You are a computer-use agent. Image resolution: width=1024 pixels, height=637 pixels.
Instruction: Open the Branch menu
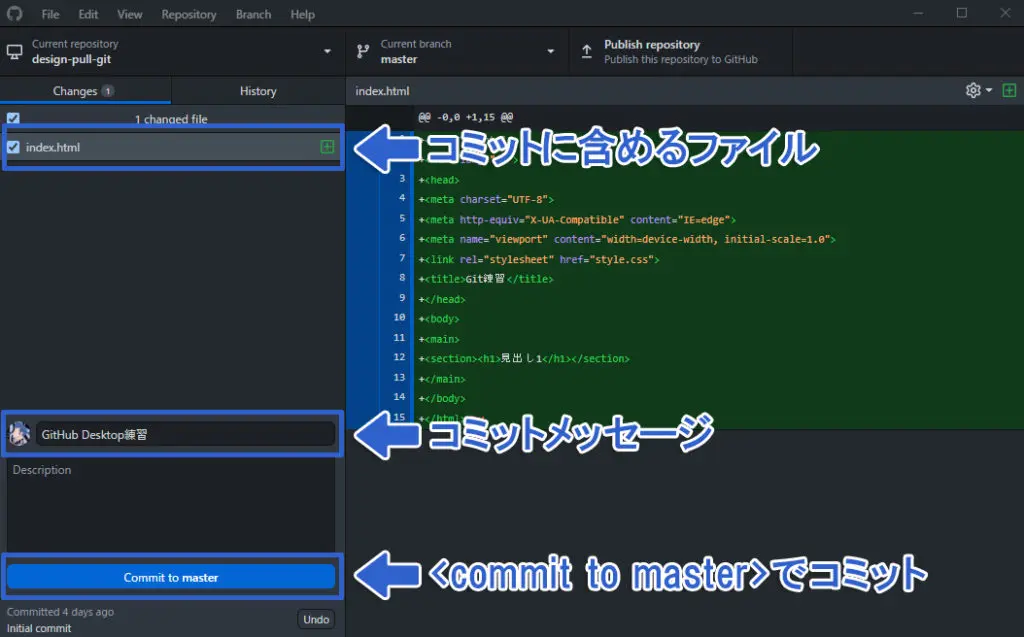(x=253, y=14)
